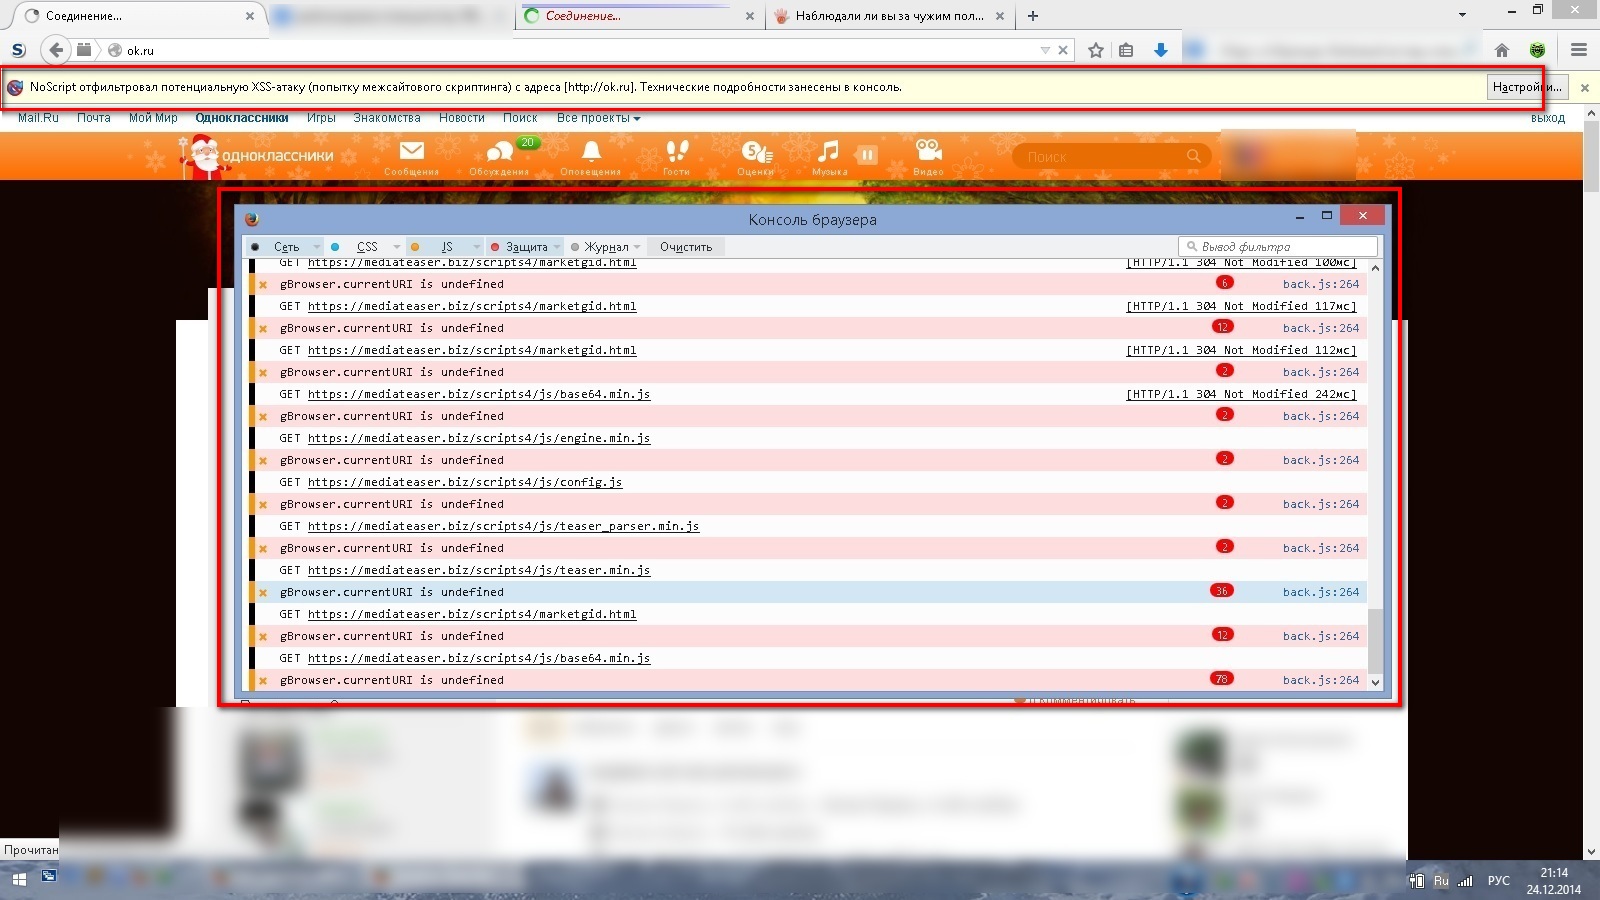Go to the browser home page icon

click(1502, 50)
